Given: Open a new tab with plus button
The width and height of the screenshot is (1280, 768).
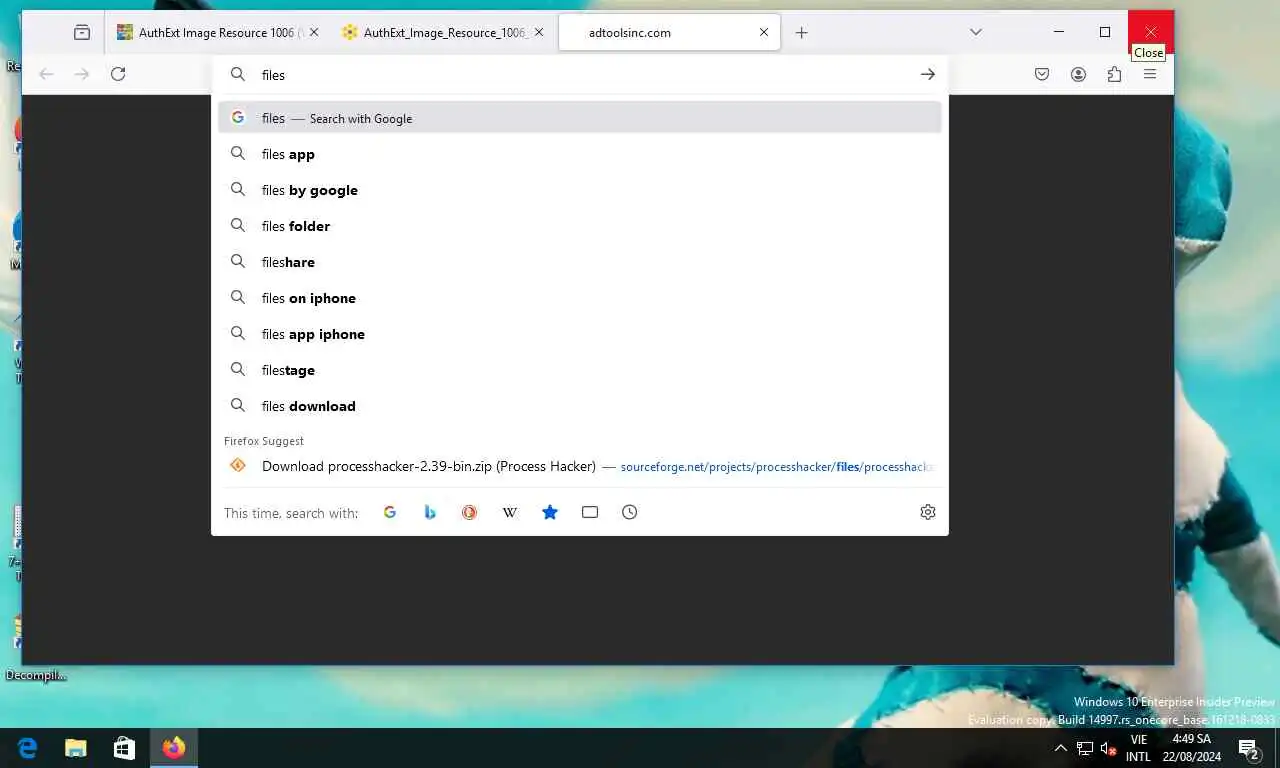Looking at the screenshot, I should pyautogui.click(x=801, y=32).
